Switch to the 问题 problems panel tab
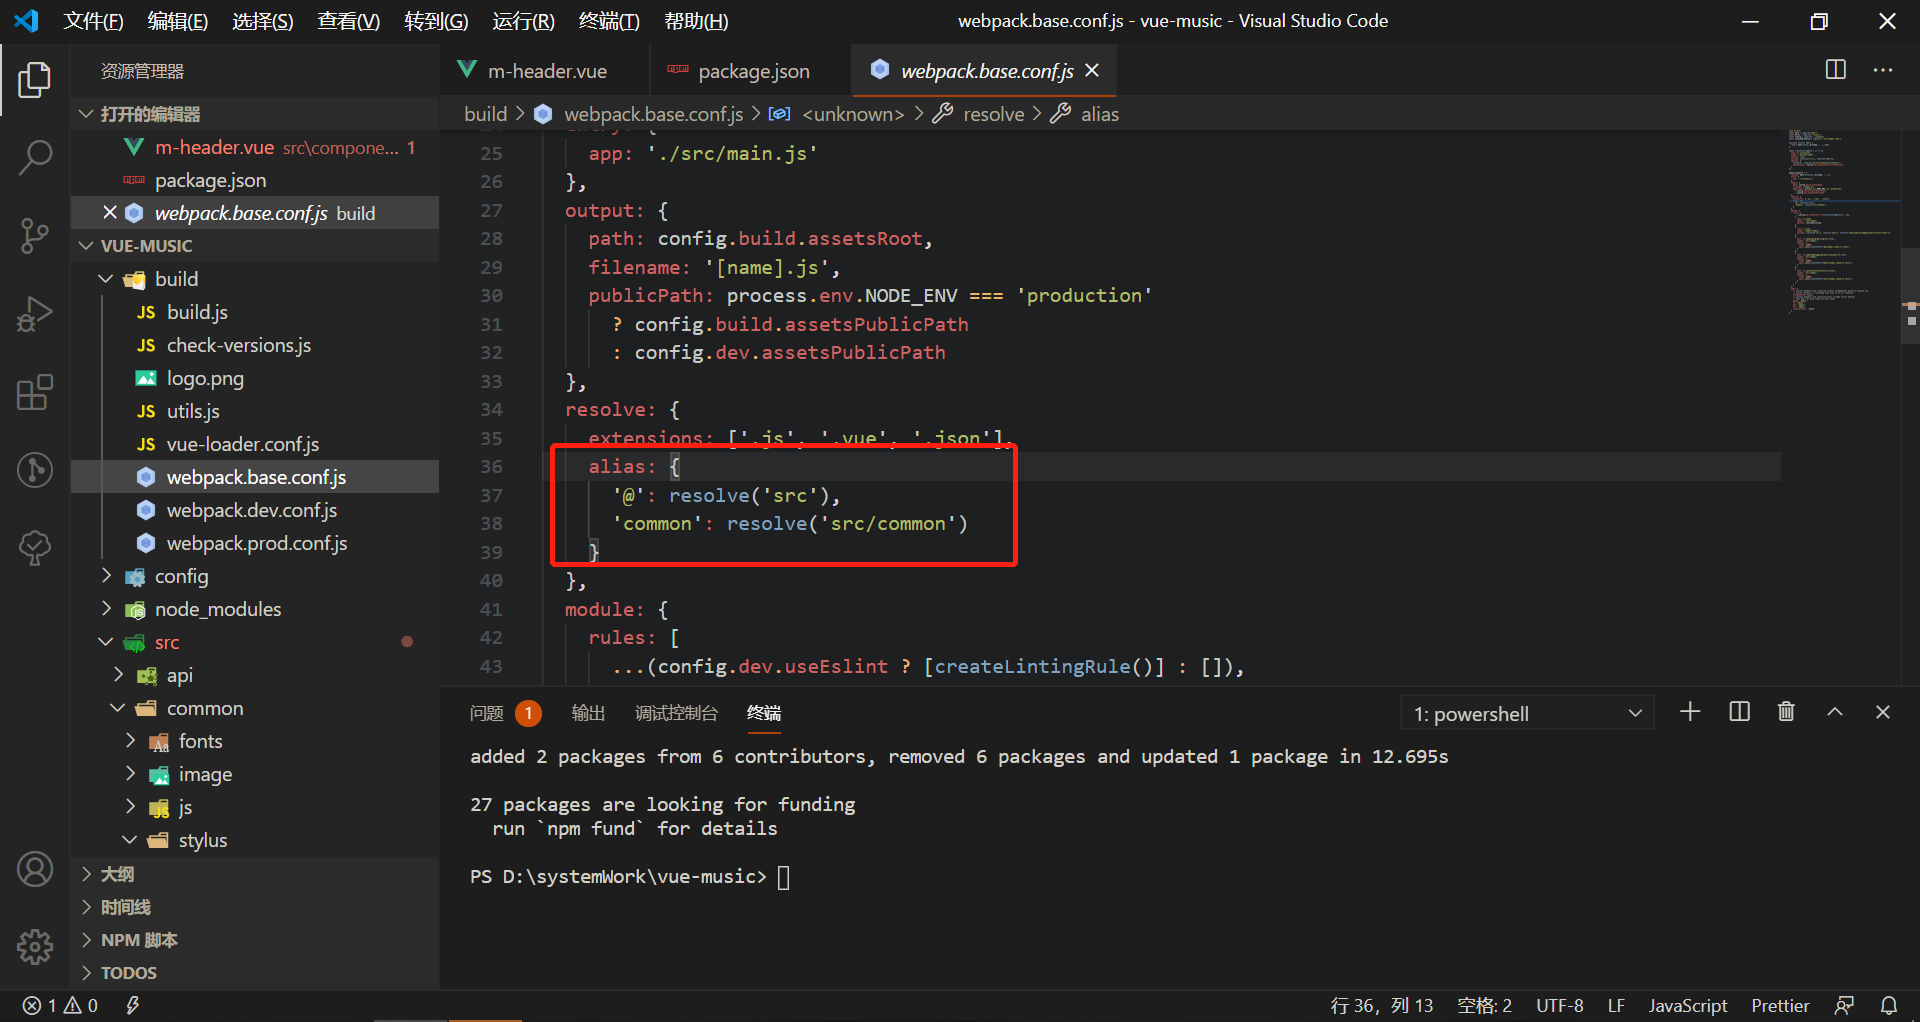 click(x=505, y=713)
